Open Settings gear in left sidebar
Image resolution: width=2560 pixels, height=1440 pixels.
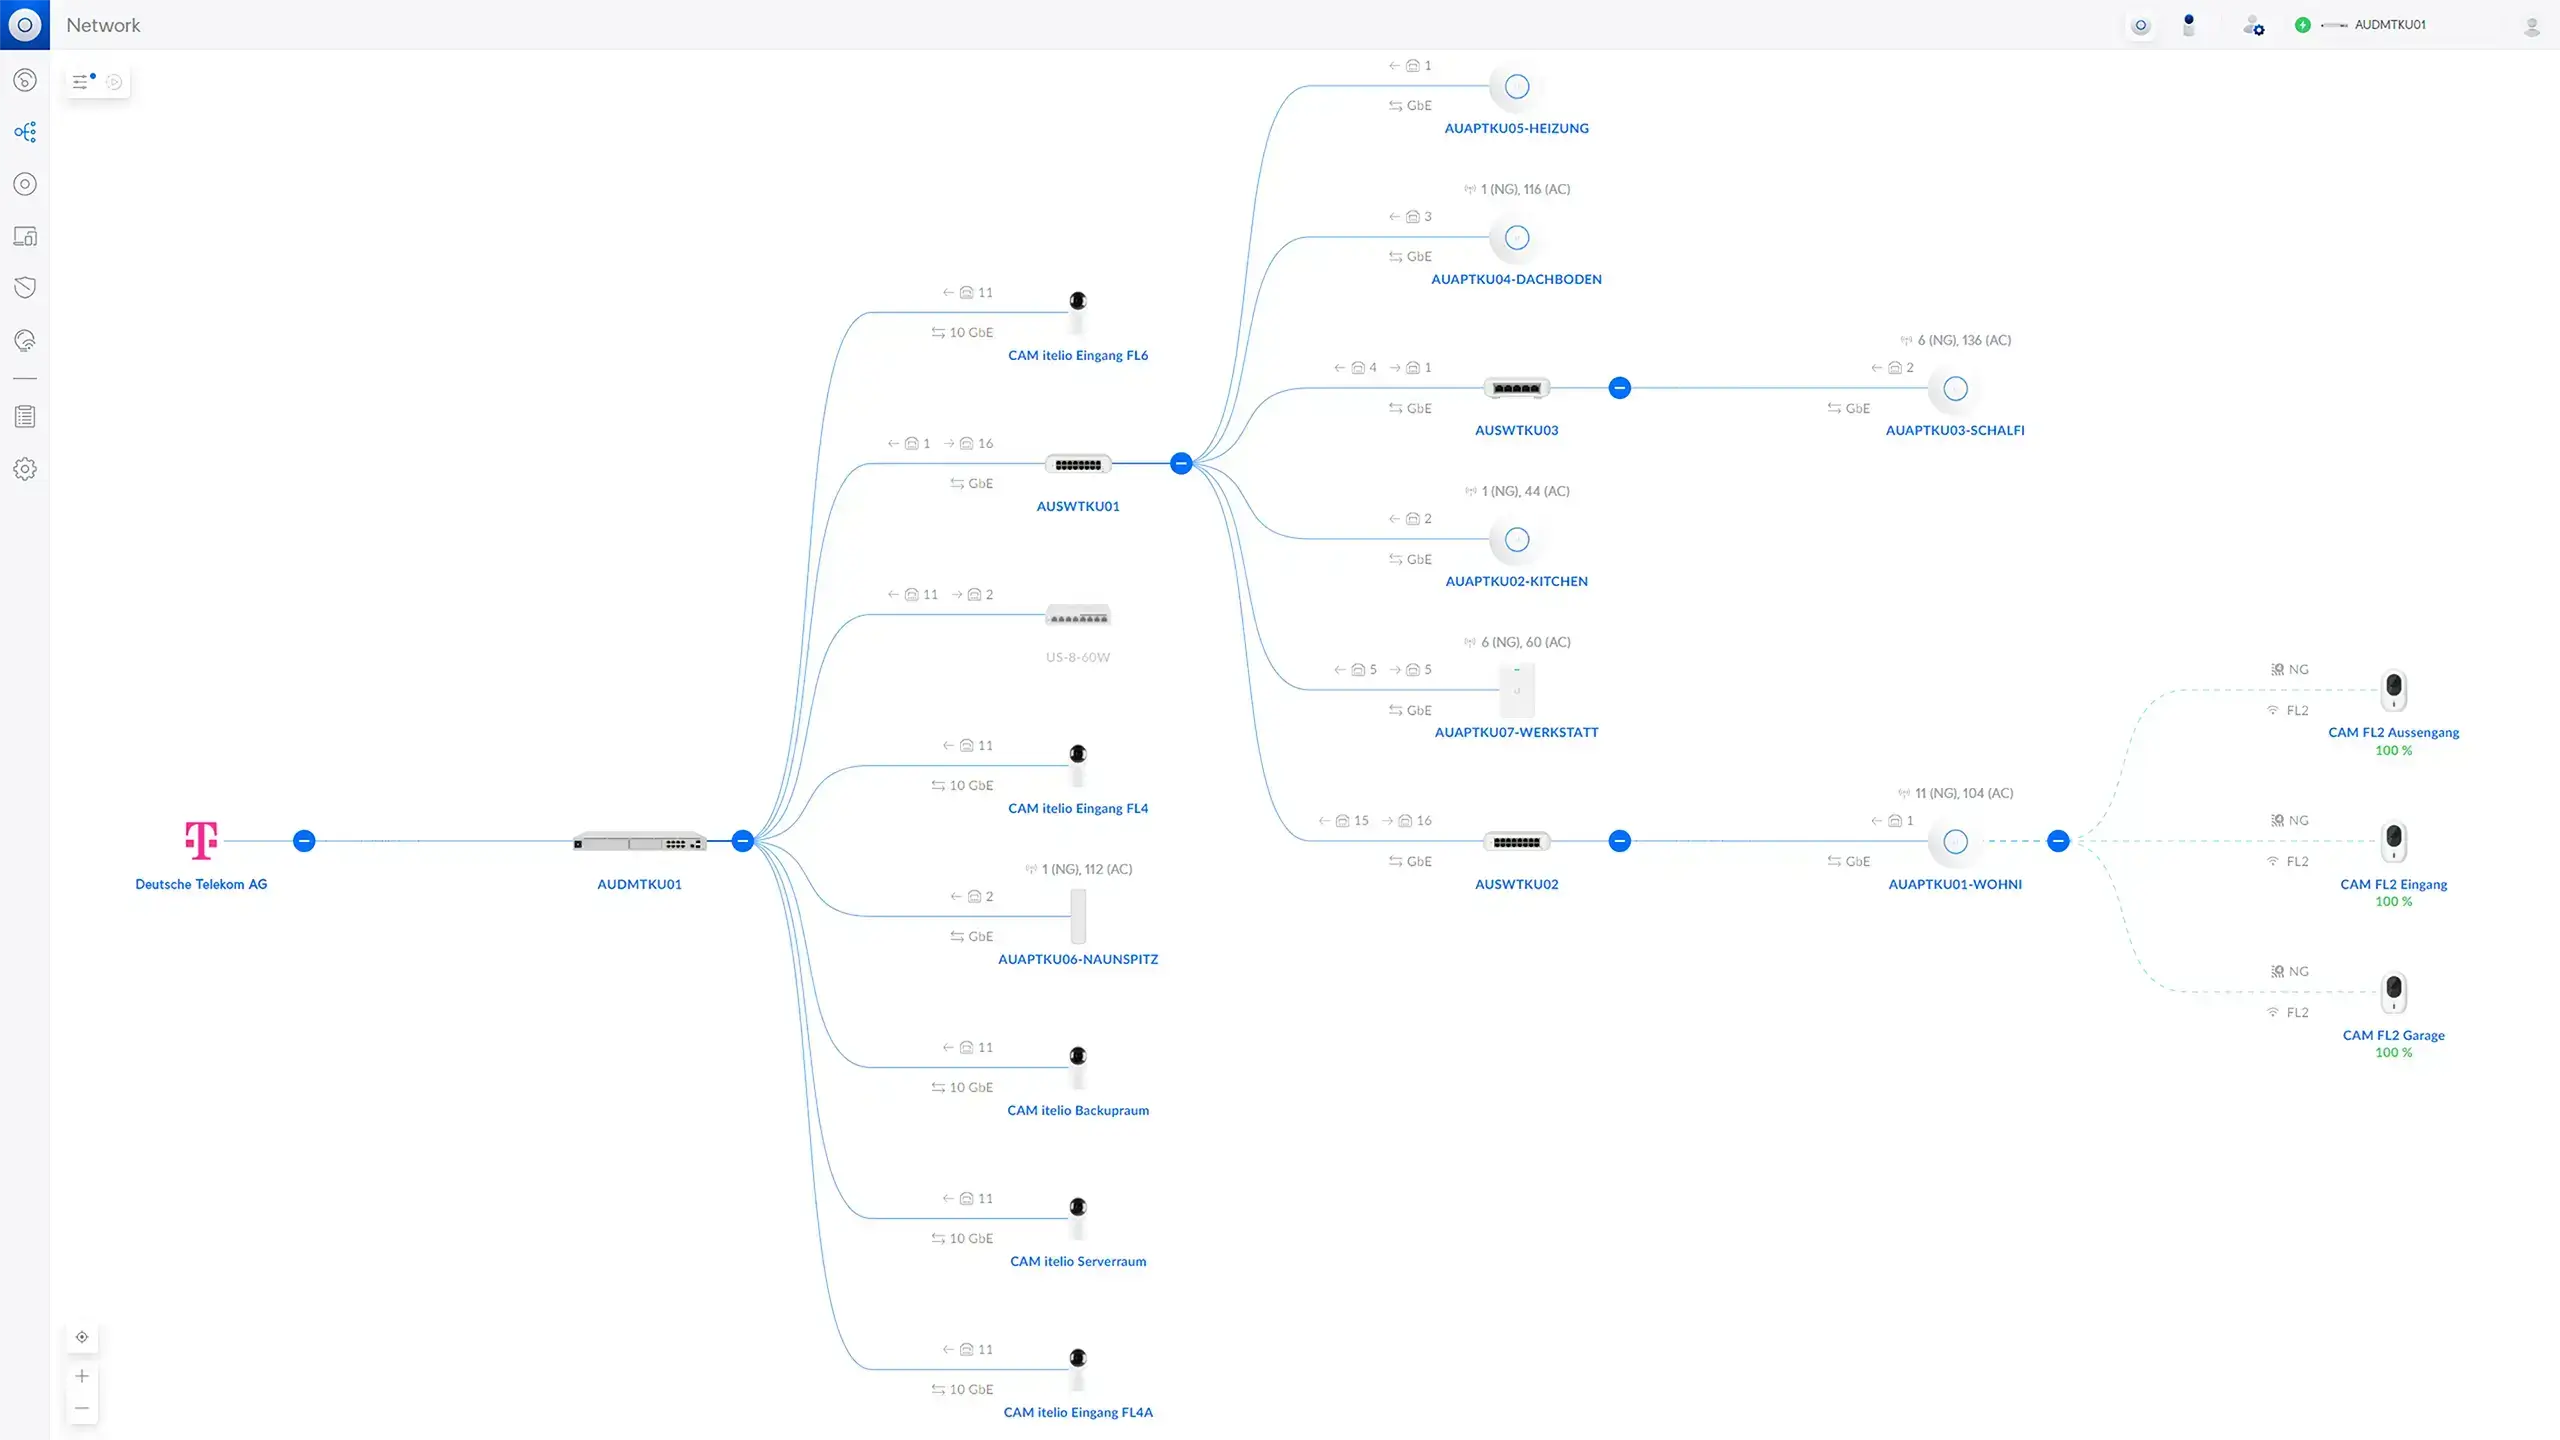coord(25,469)
